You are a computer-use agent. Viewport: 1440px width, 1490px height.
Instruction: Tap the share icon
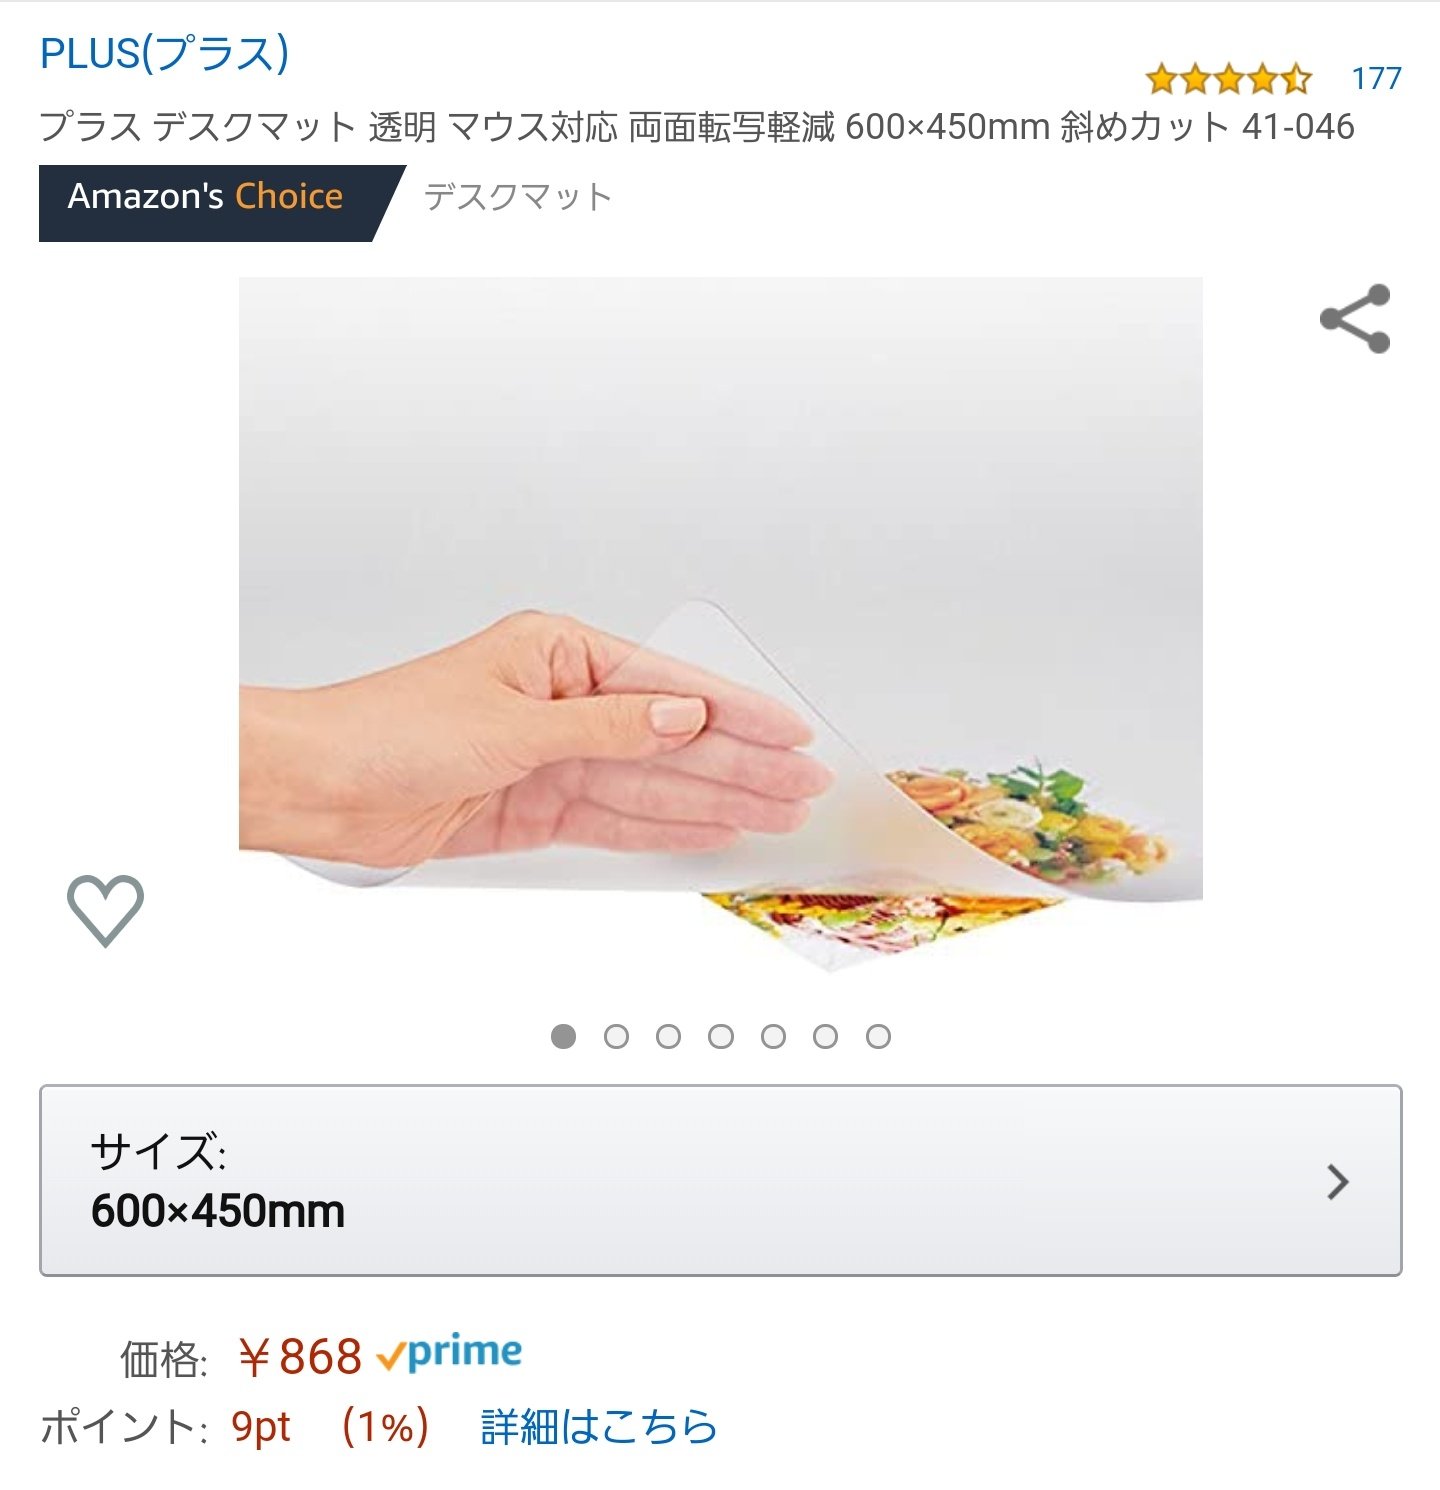[1355, 319]
